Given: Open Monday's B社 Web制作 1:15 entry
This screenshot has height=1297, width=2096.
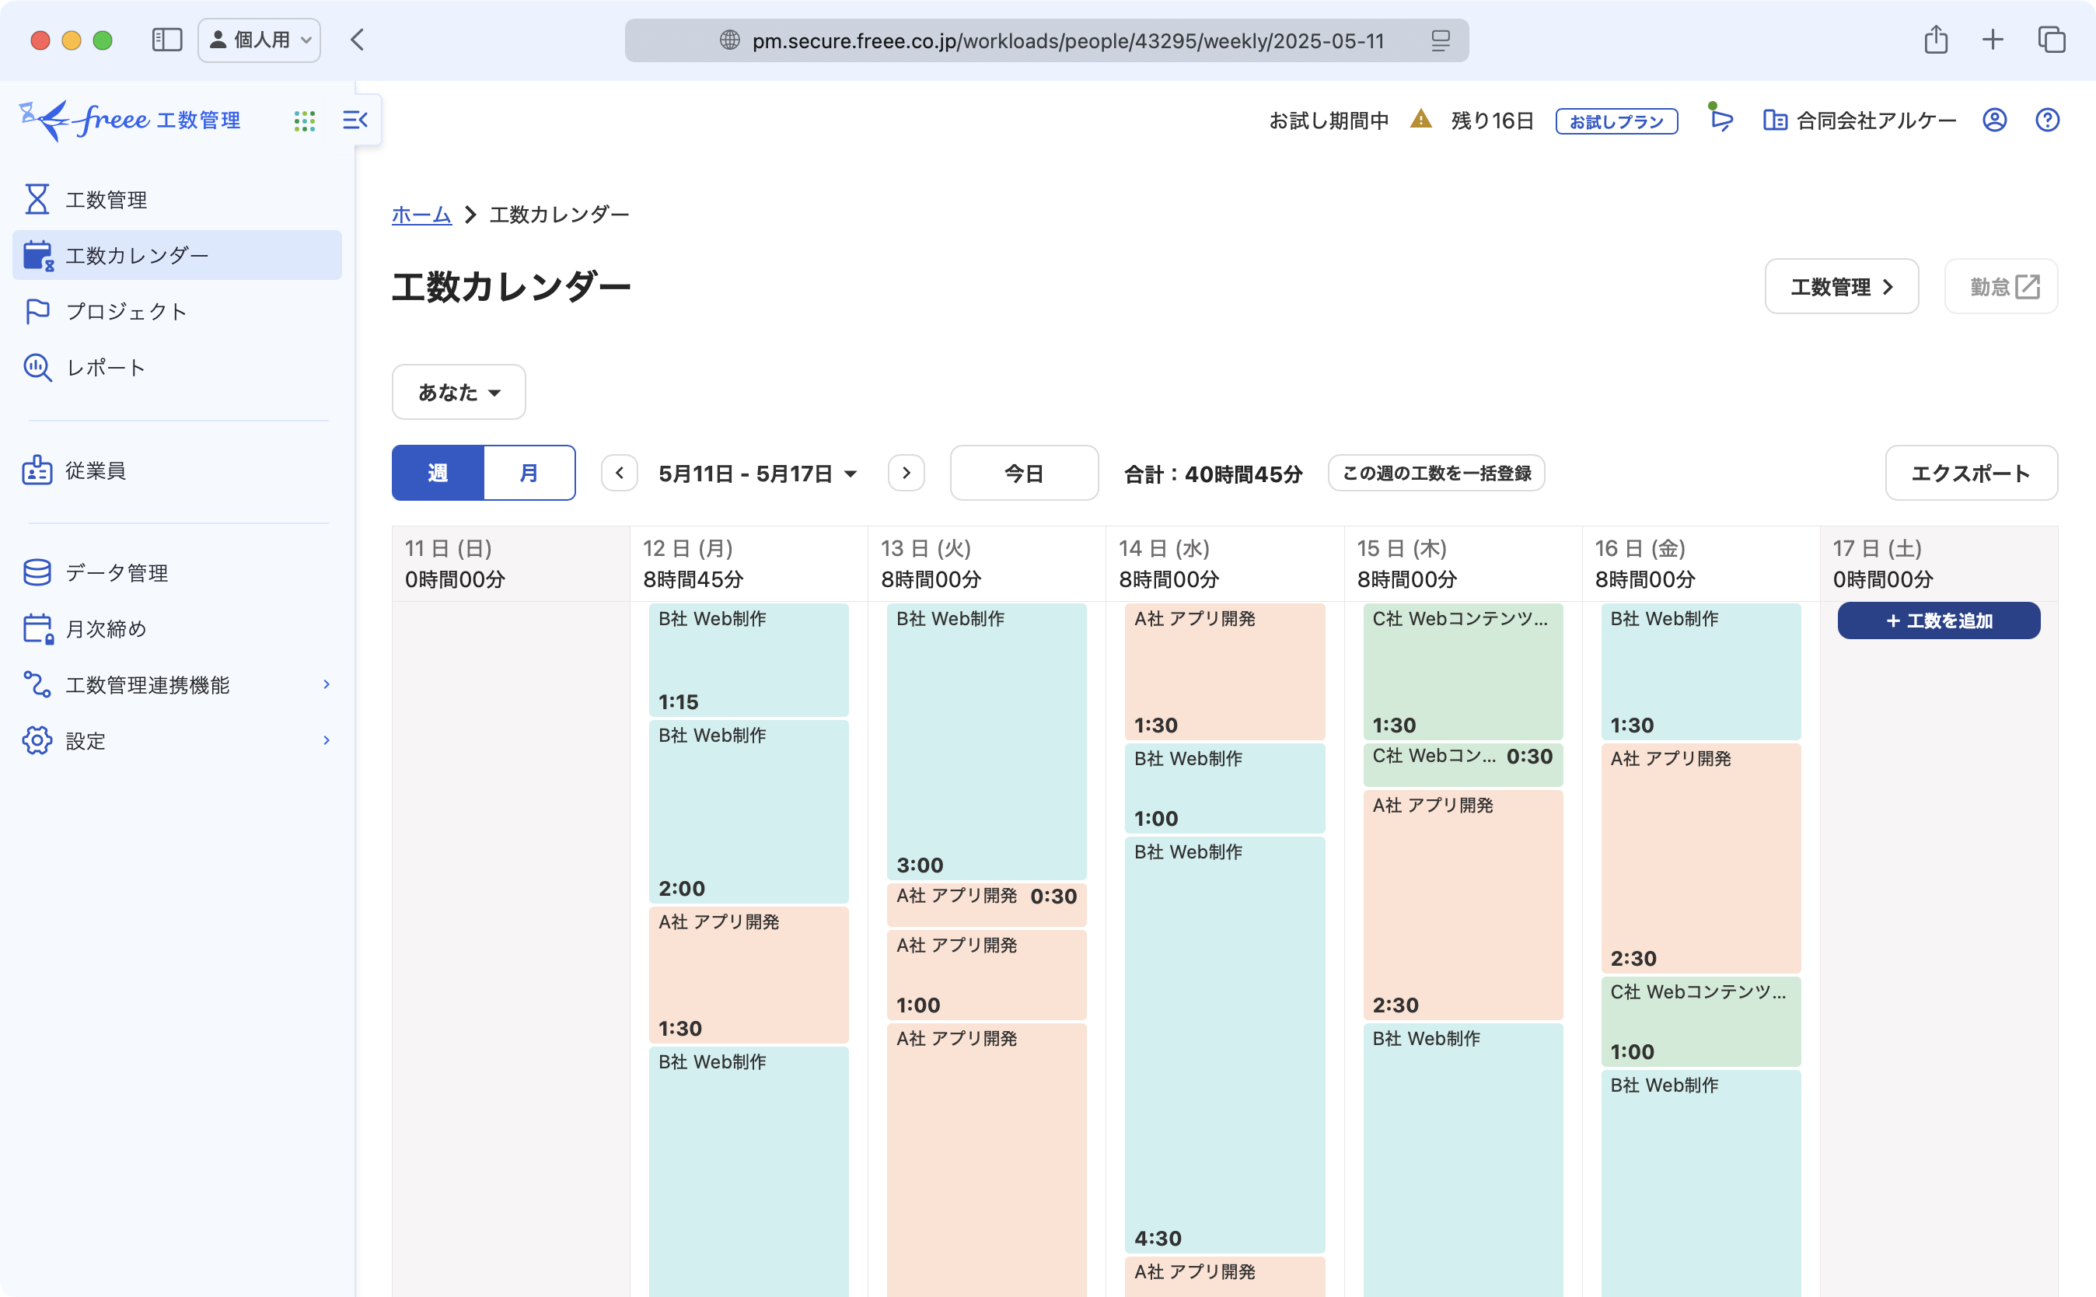Looking at the screenshot, I should point(749,660).
